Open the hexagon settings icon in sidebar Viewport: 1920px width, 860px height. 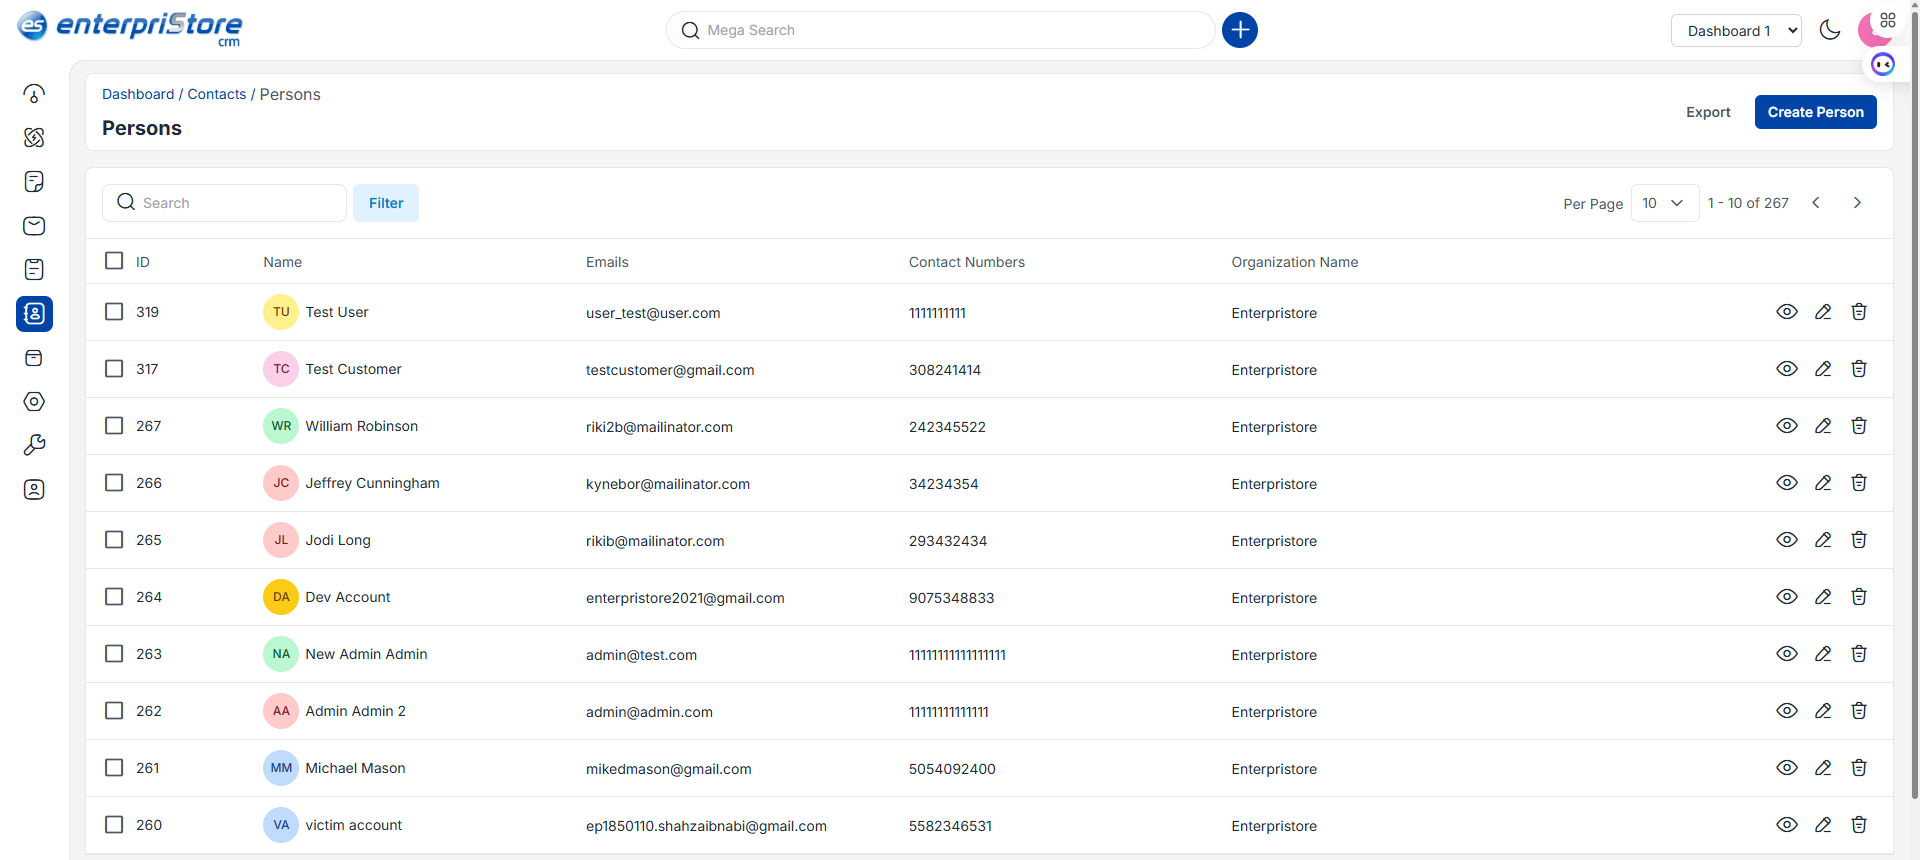pyautogui.click(x=34, y=402)
